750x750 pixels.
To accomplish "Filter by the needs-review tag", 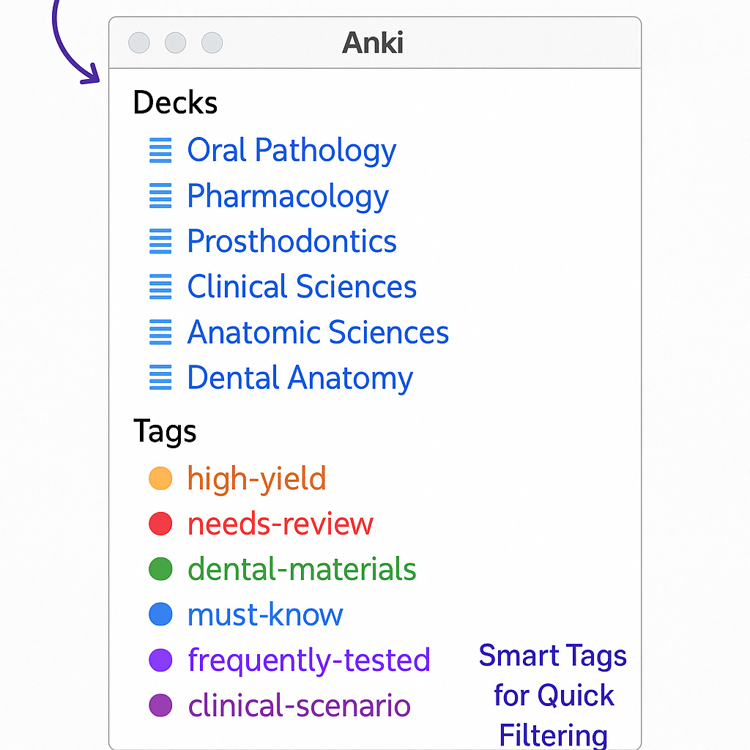I will 280,524.
